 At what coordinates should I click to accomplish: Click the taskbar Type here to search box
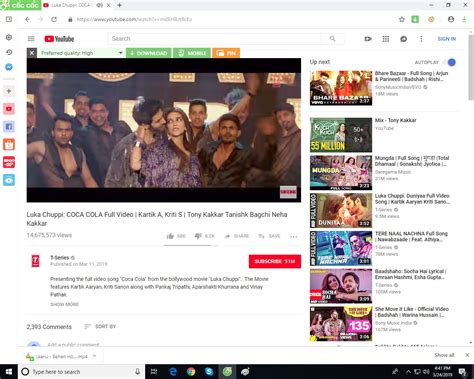(x=81, y=372)
